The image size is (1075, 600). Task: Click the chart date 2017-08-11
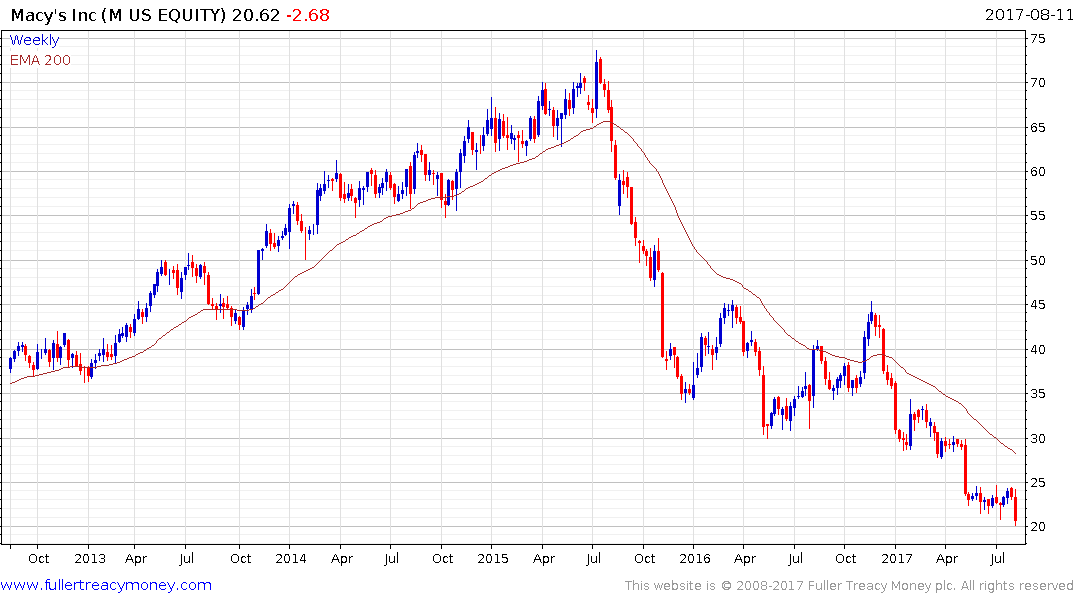click(1029, 14)
